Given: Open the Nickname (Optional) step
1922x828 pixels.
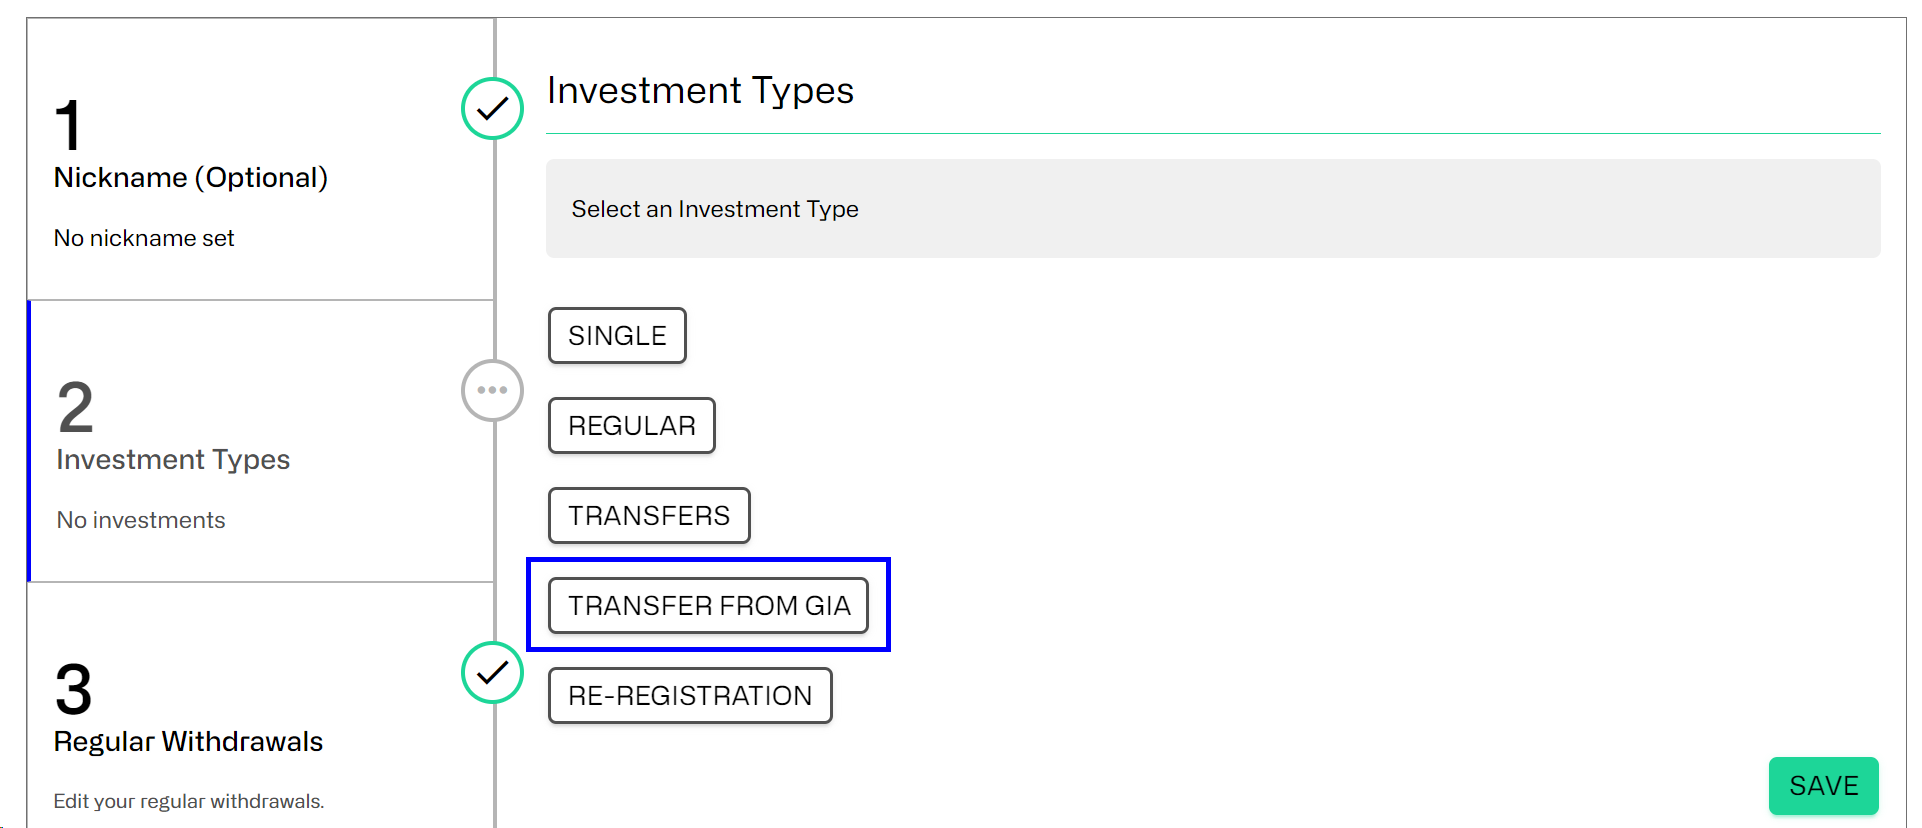Looking at the screenshot, I should coord(260,159).
